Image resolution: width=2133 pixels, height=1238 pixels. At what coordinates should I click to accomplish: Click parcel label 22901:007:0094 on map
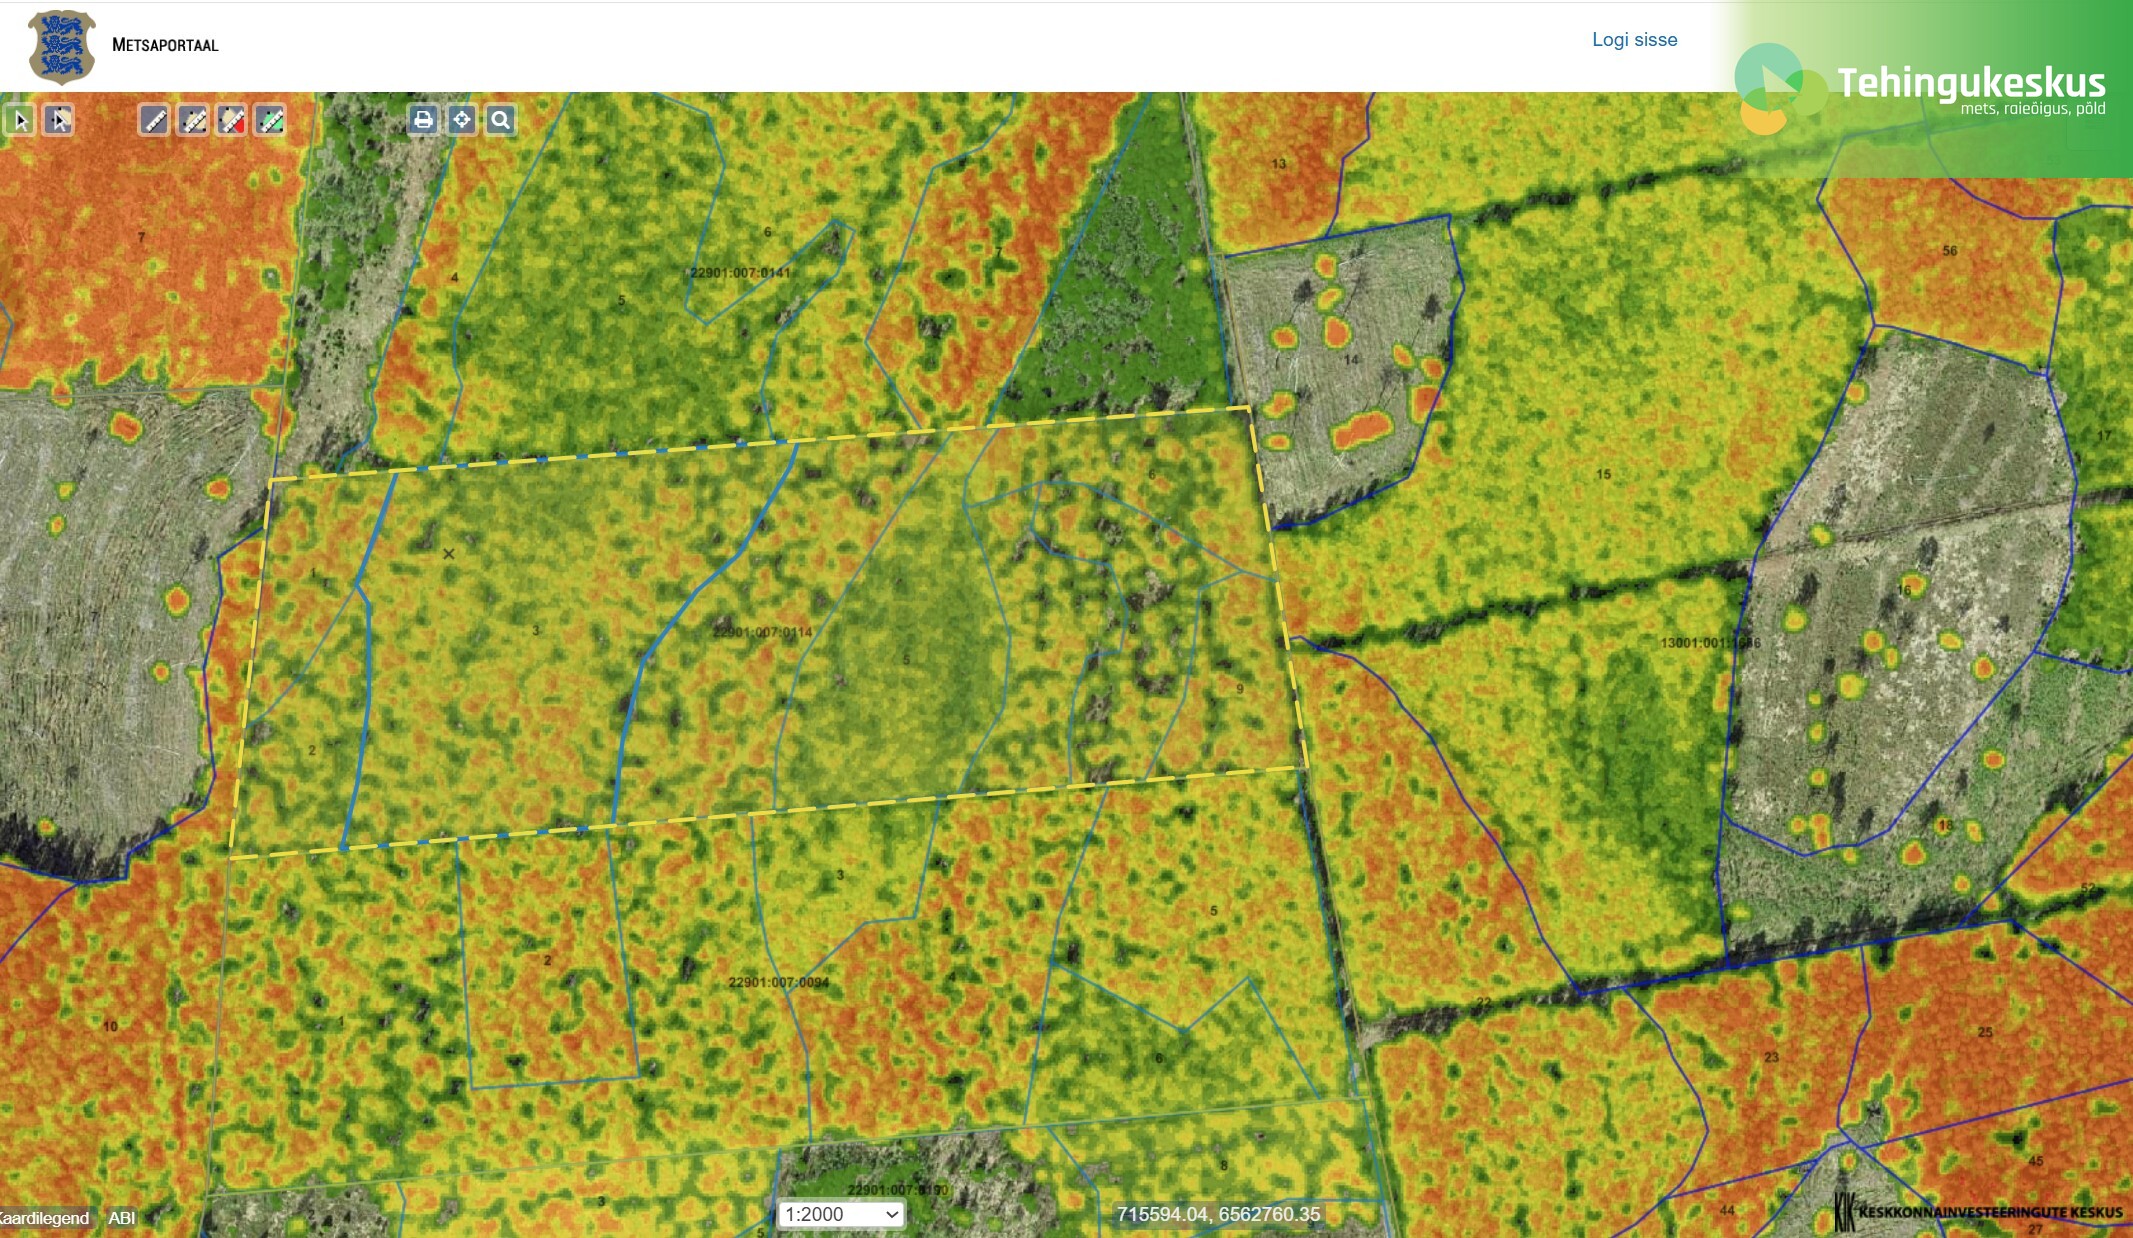click(778, 982)
